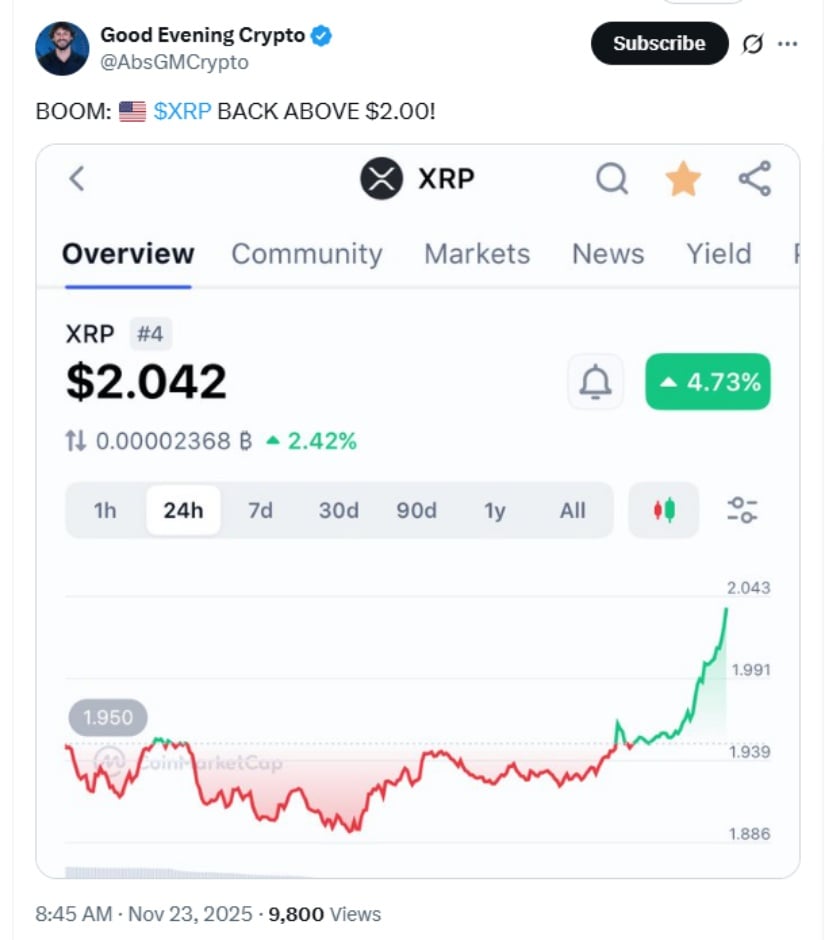Select the 7d time range
Viewport: 825px width, 940px height.
coord(260,510)
